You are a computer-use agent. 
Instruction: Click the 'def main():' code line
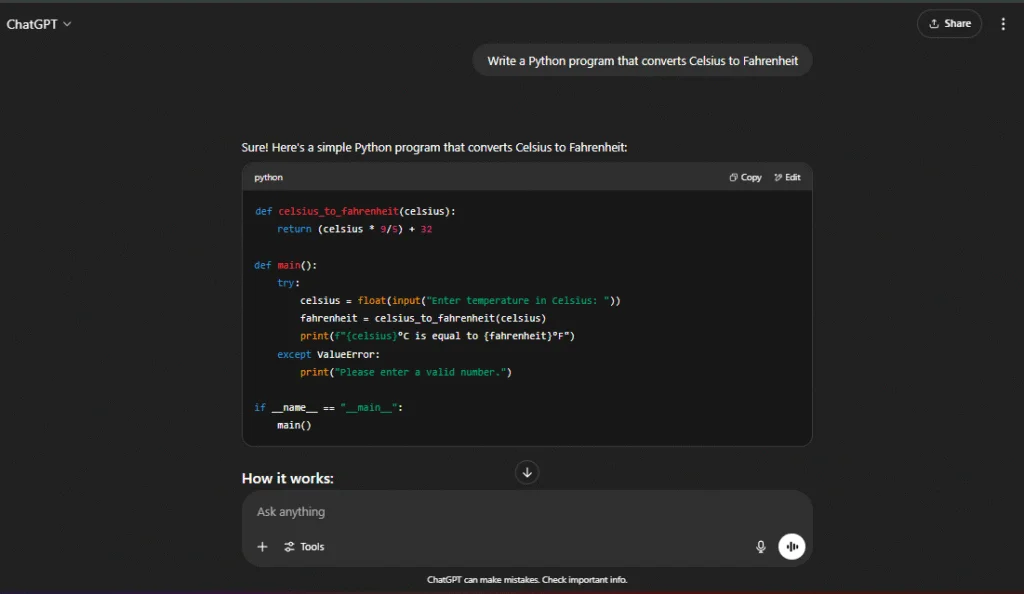click(285, 265)
